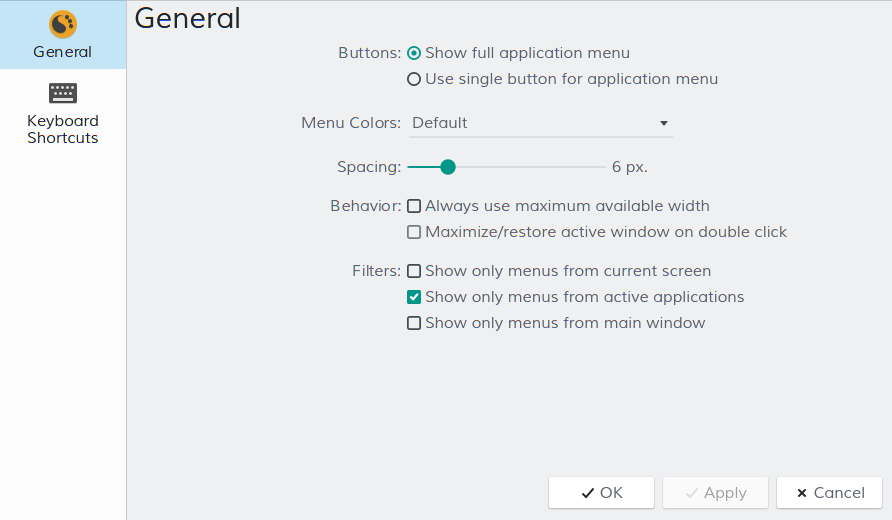Click the Spacing slider handle
892x520 pixels.
pyautogui.click(x=448, y=167)
